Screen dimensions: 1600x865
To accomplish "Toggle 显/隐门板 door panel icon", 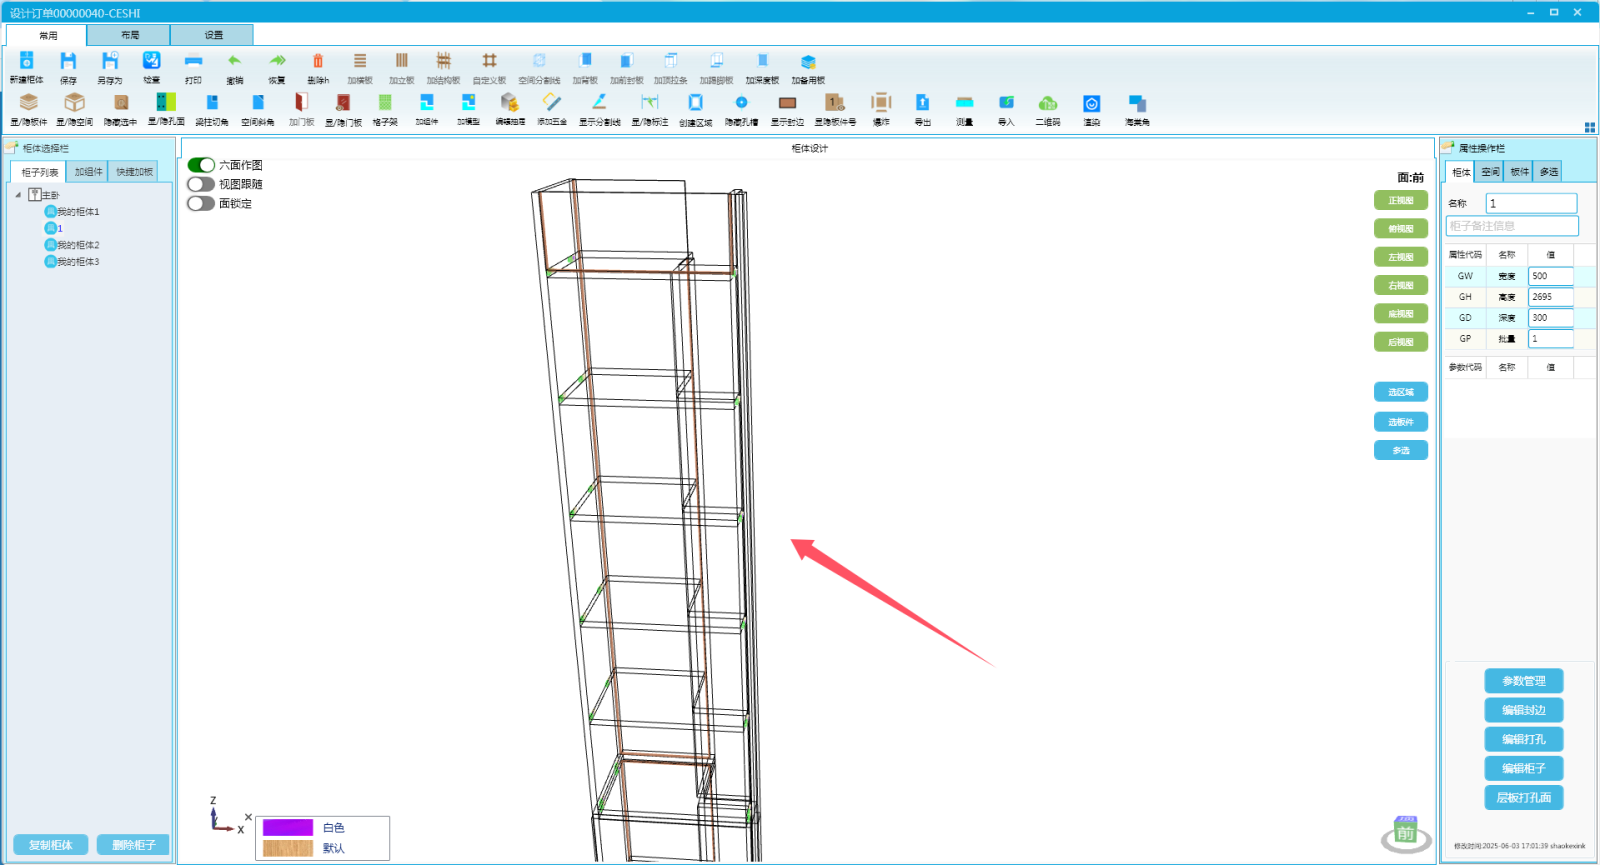I will (343, 102).
